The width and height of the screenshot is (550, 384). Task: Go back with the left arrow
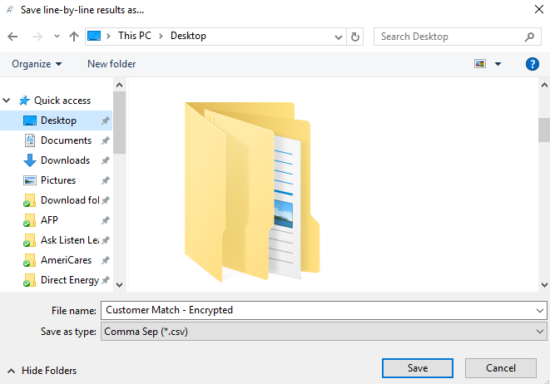point(13,36)
